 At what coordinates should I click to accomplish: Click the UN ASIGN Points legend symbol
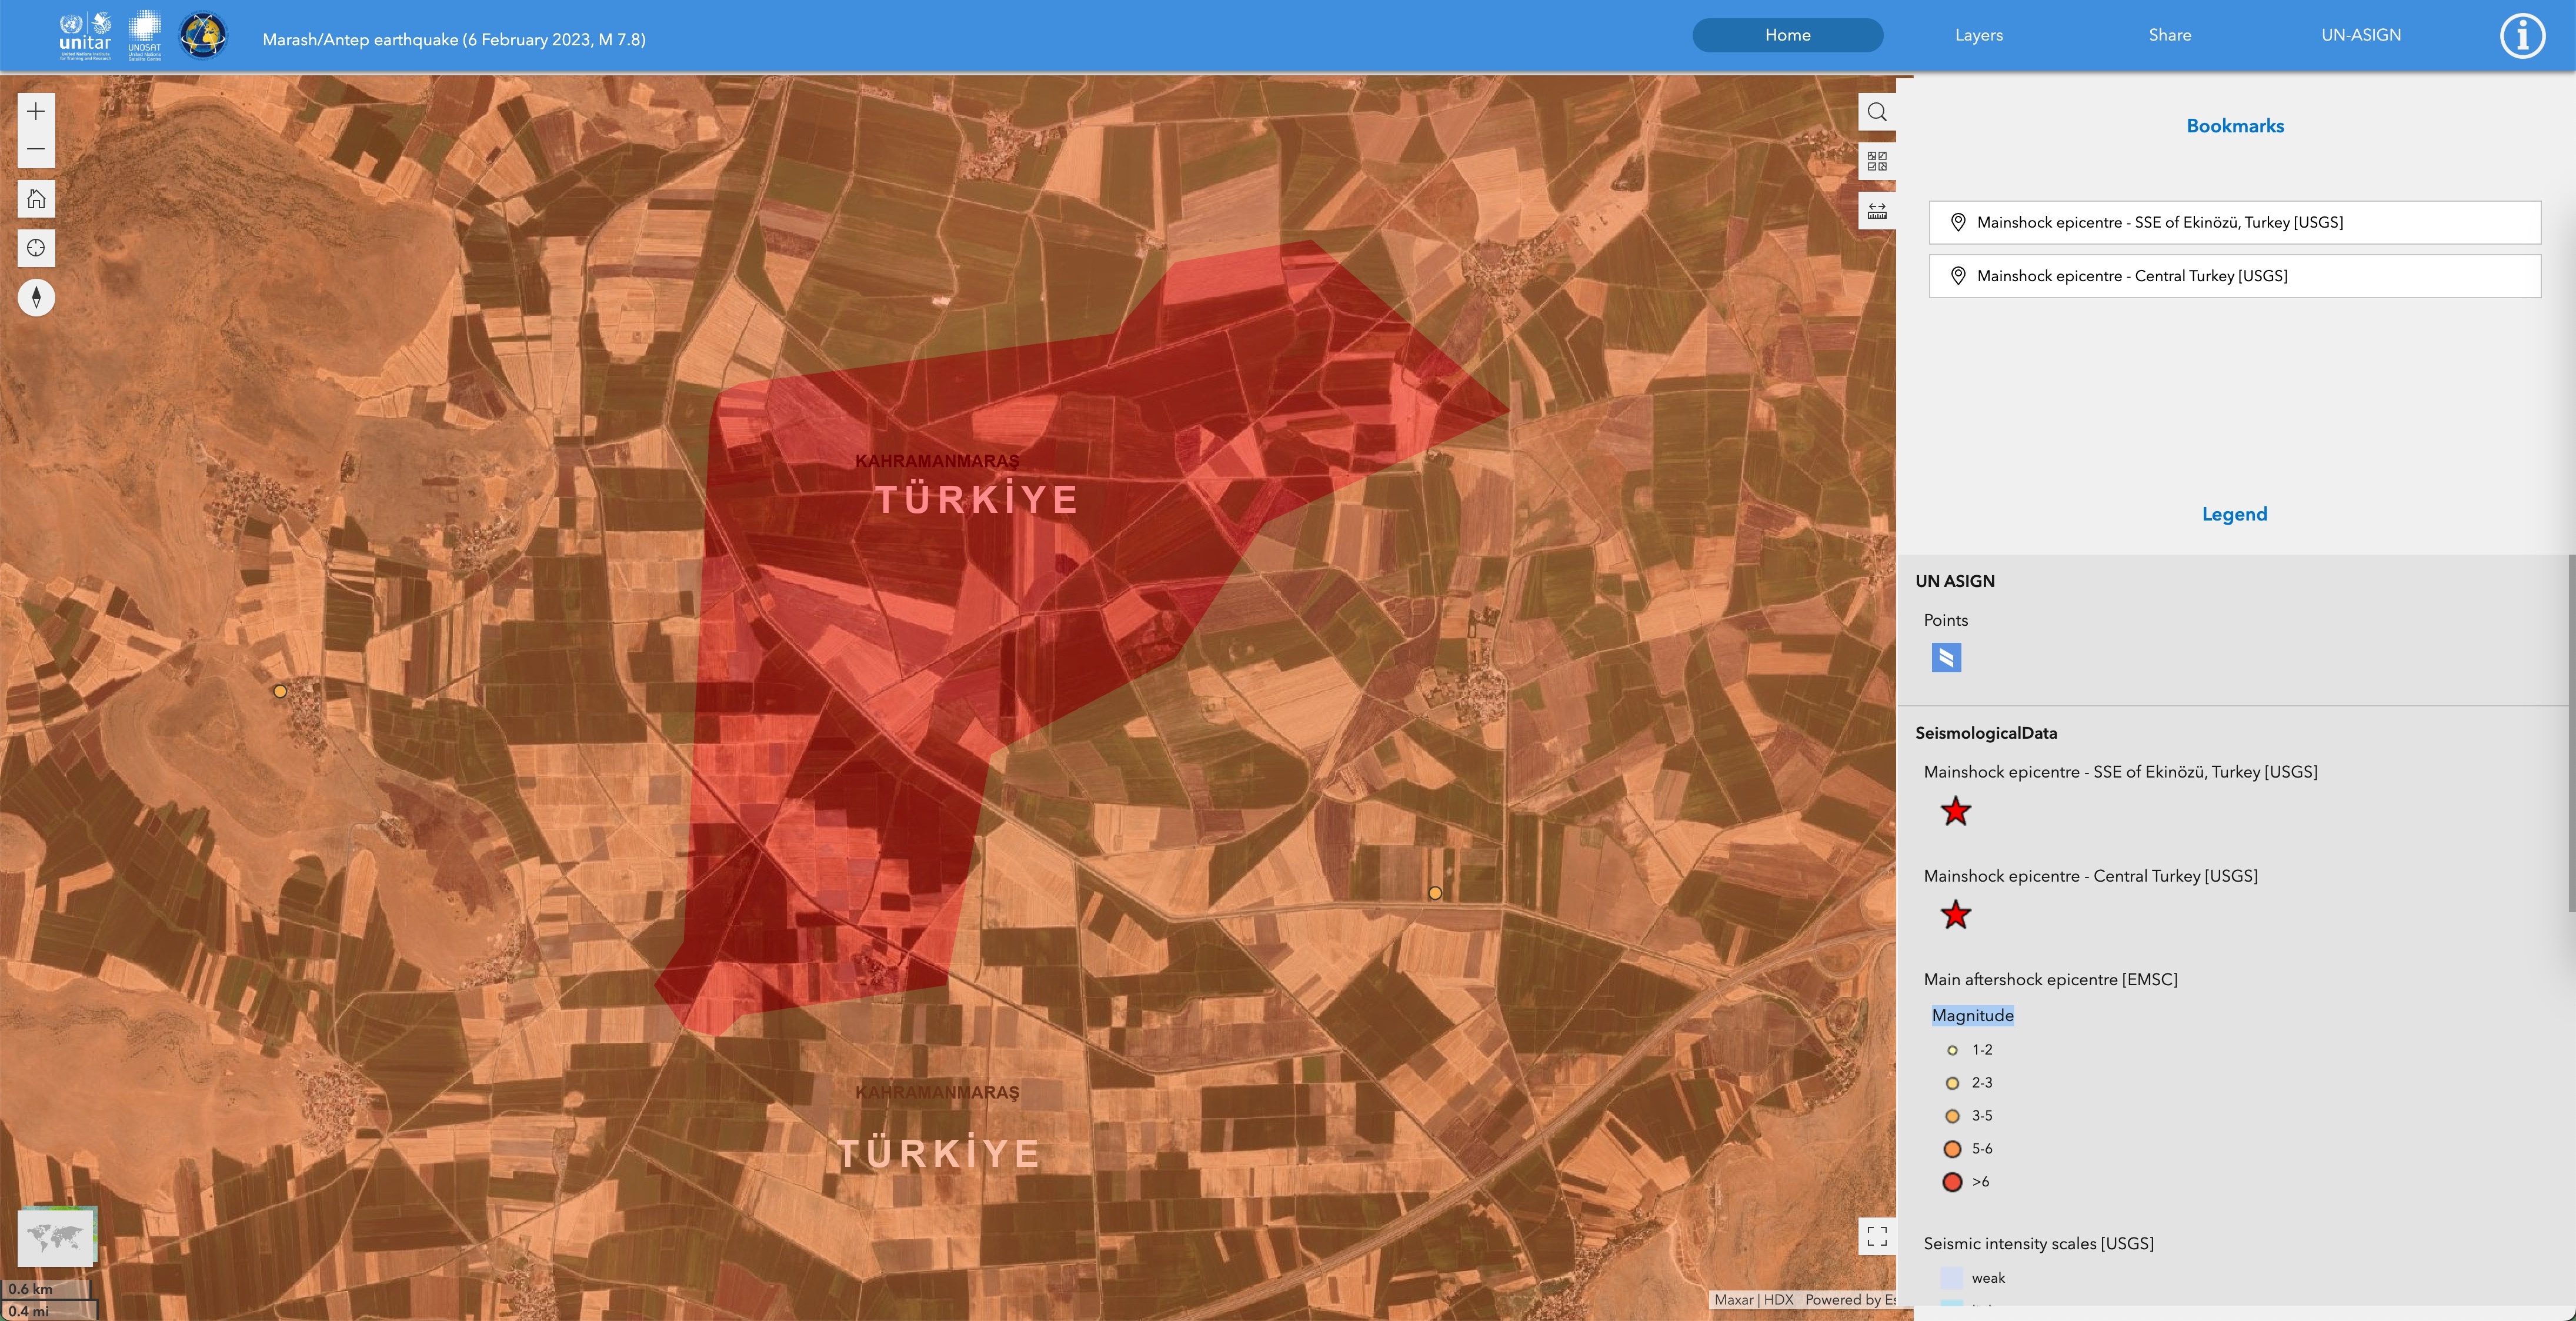pos(1946,658)
